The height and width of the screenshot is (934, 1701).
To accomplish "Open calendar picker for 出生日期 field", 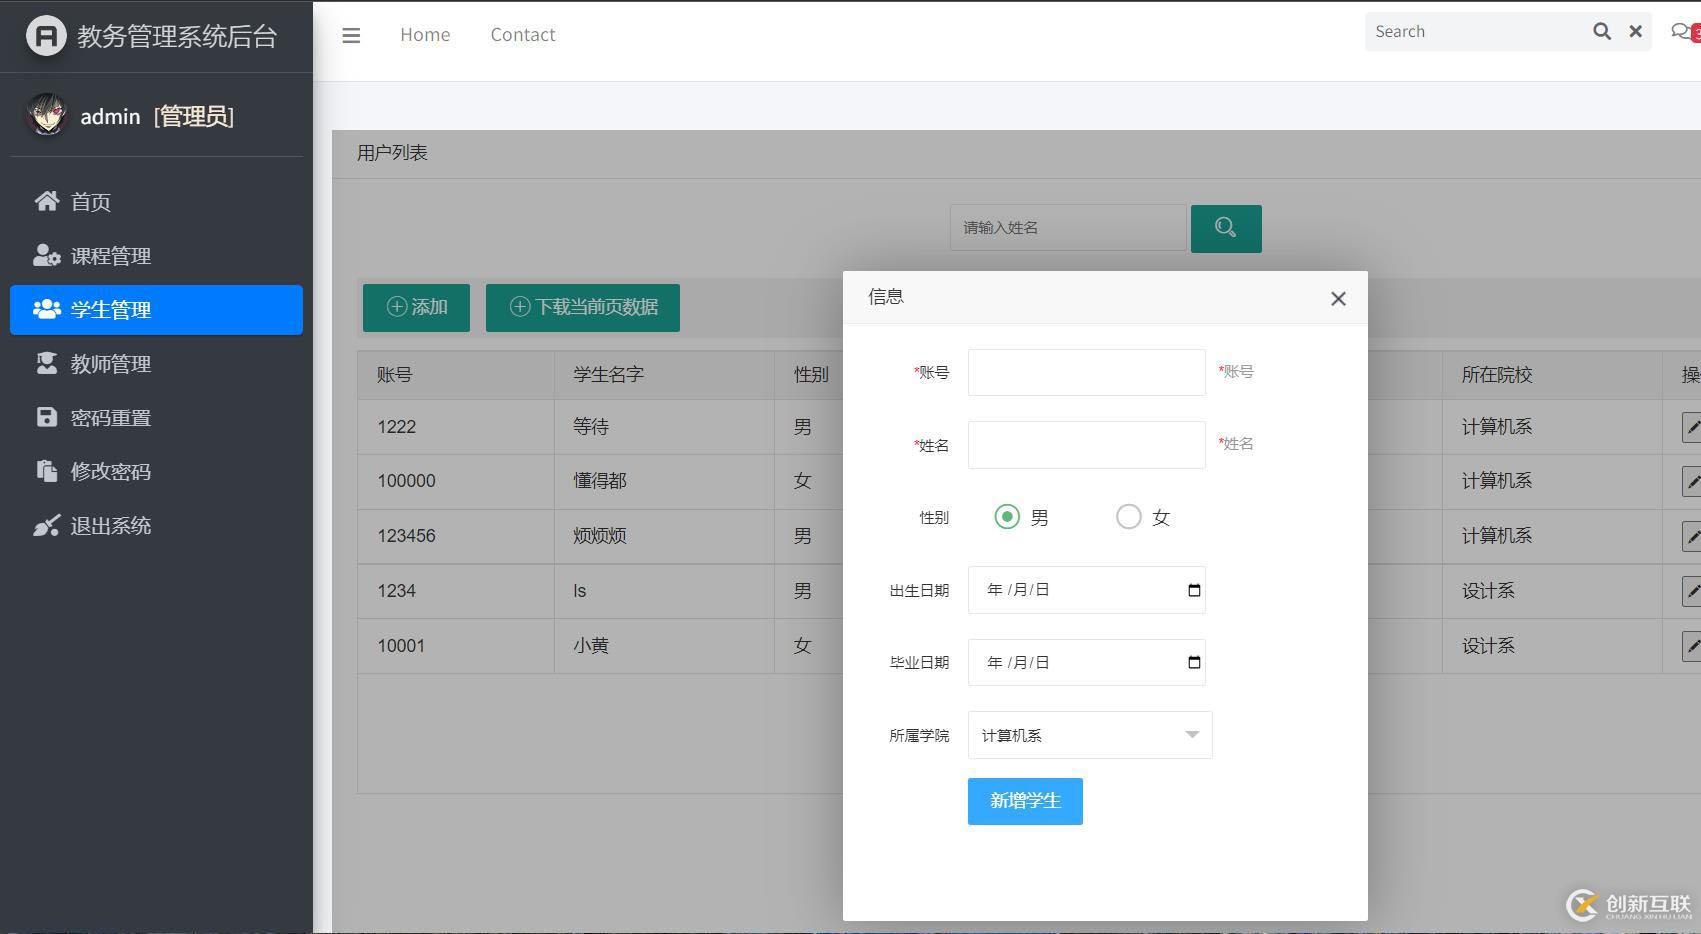I will (1193, 590).
